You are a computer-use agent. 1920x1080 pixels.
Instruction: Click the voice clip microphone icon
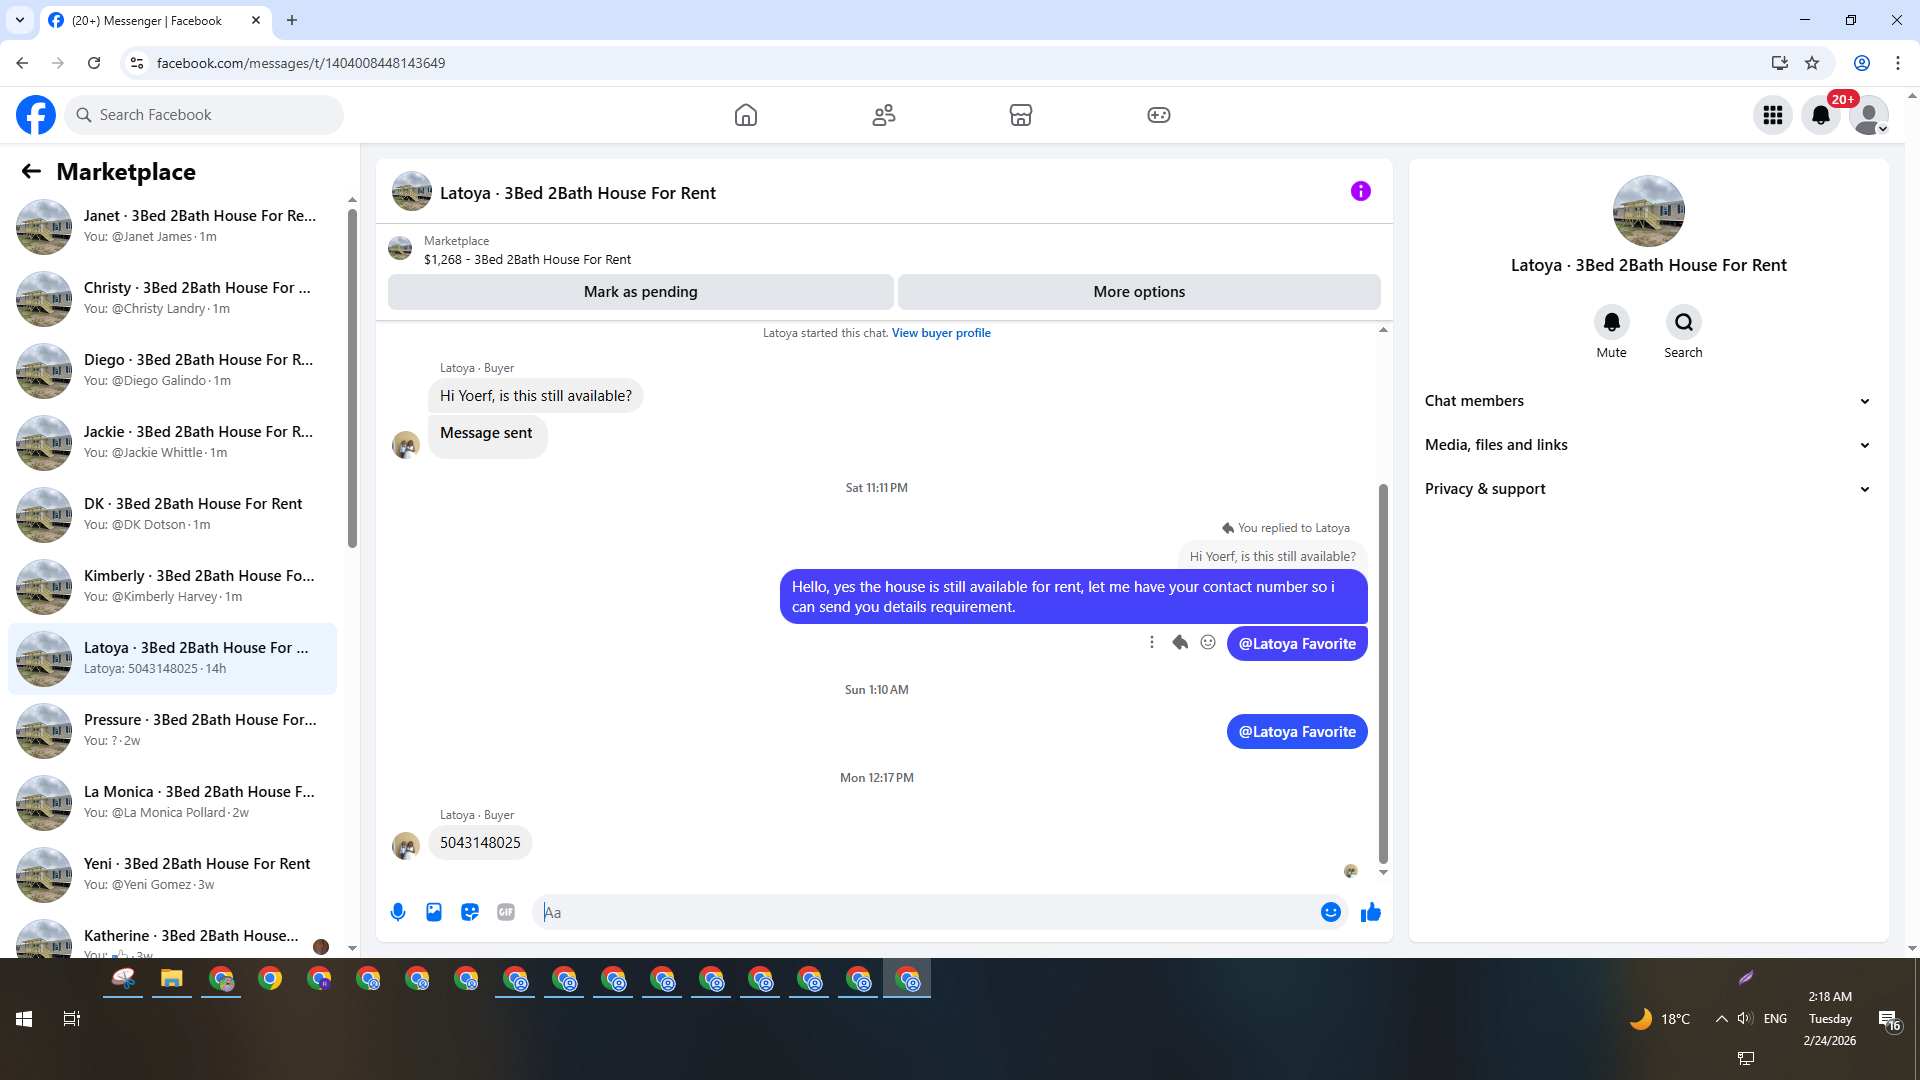pyautogui.click(x=398, y=912)
